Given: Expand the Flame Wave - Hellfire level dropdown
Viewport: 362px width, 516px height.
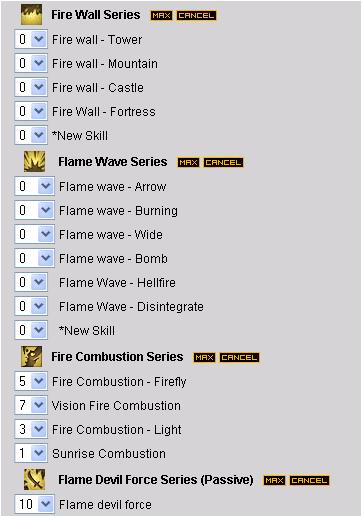Looking at the screenshot, I should click(31, 282).
